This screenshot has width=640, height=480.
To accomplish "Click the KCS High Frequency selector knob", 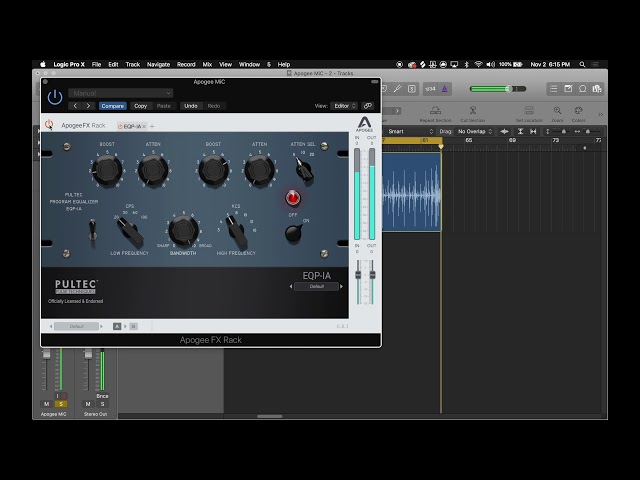I will pyautogui.click(x=236, y=232).
